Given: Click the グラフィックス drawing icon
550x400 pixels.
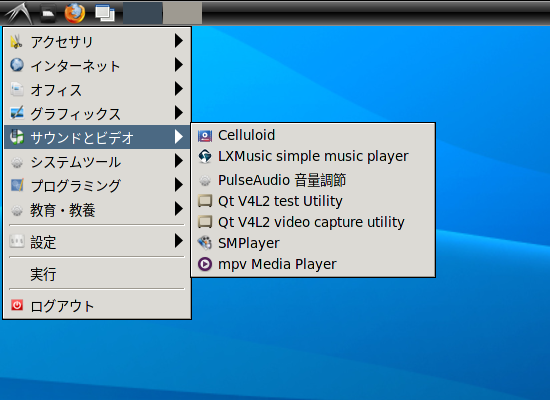Looking at the screenshot, I should point(17,113).
